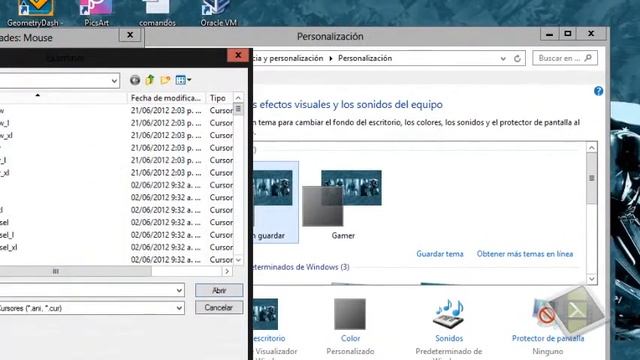Go up one folder level in file dialog
Image resolution: width=640 pixels, height=360 pixels.
tap(150, 80)
